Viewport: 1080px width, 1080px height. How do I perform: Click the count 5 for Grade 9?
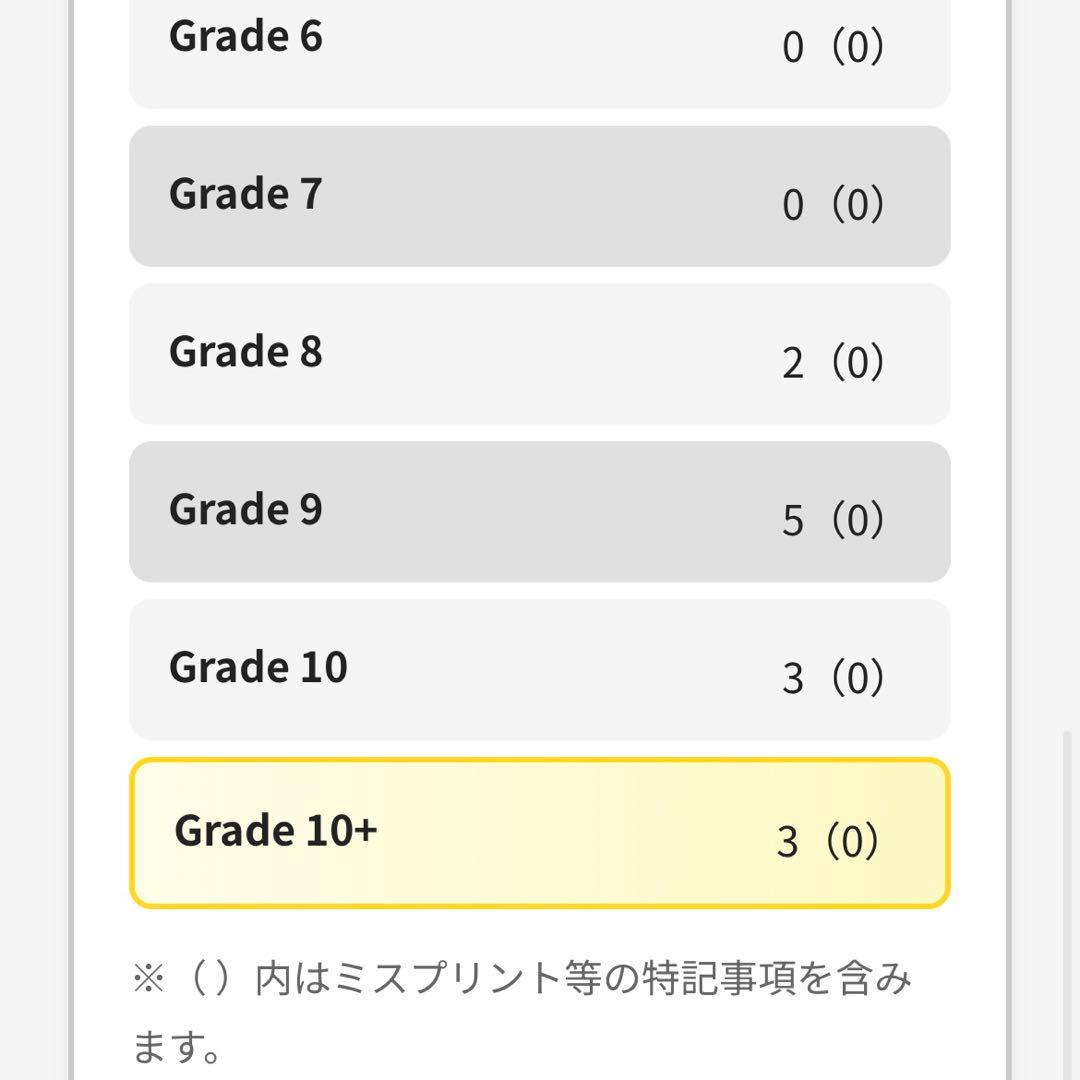793,521
